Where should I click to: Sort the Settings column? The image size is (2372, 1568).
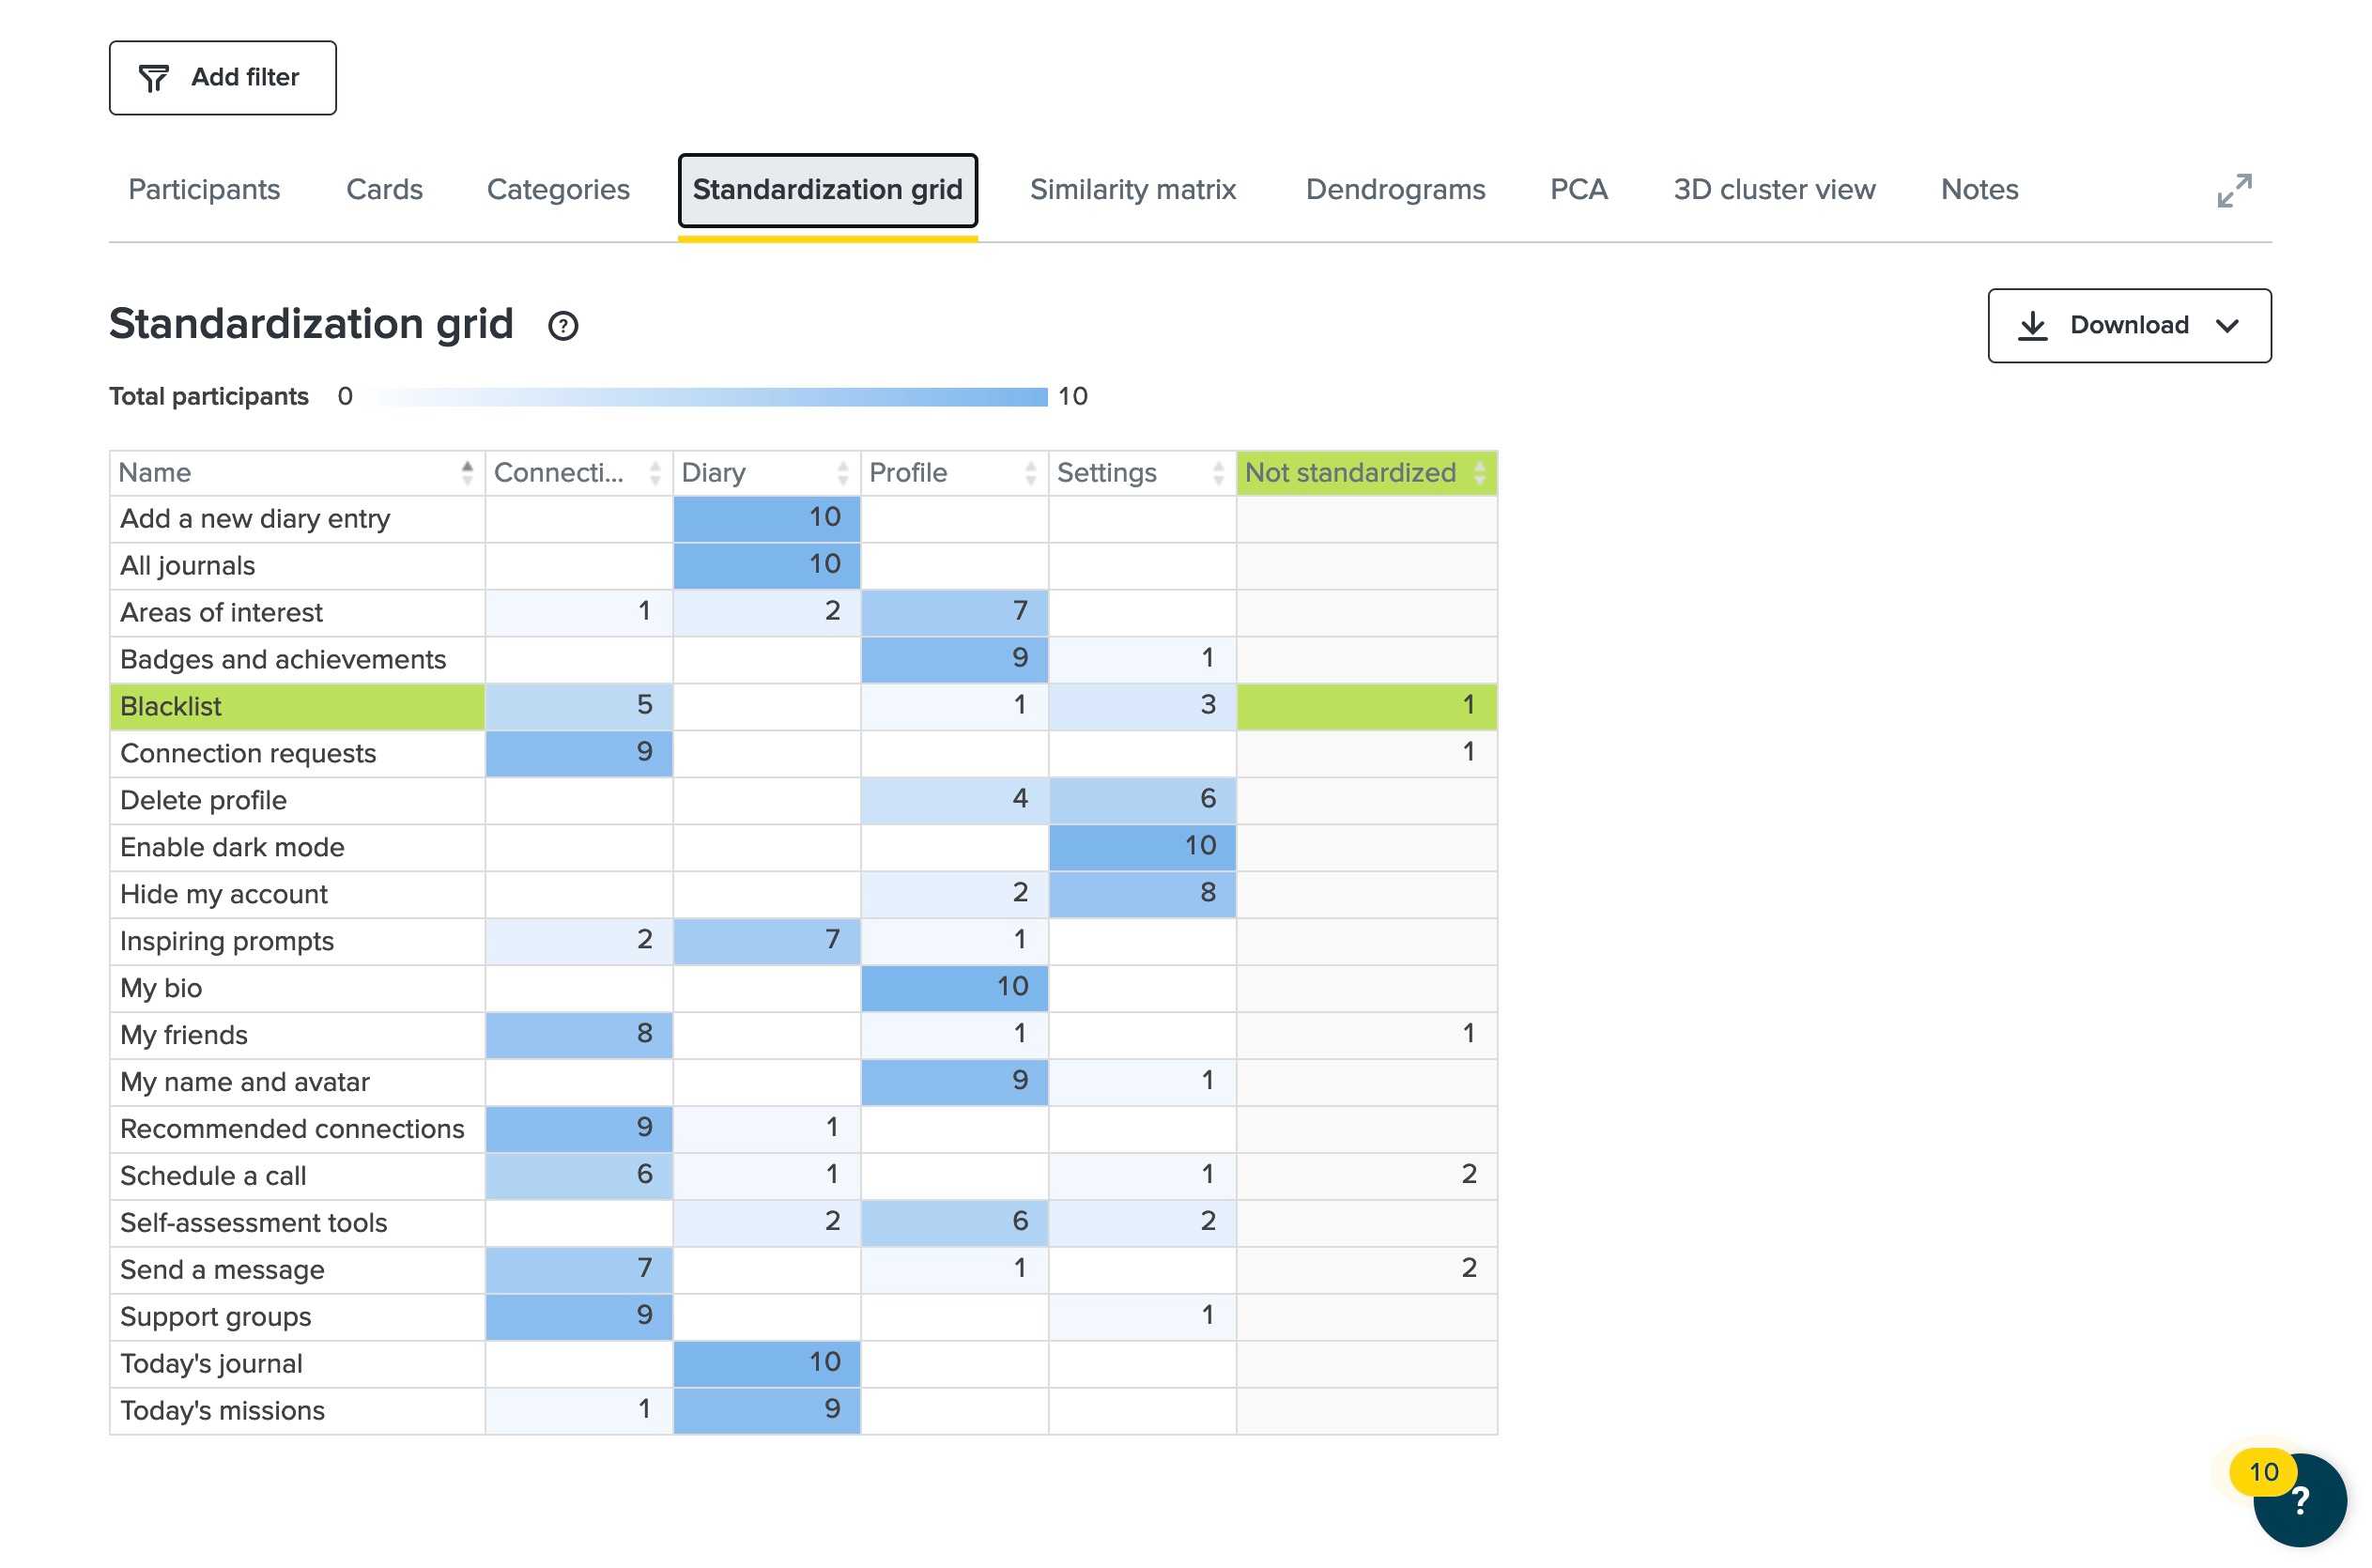(x=1217, y=473)
